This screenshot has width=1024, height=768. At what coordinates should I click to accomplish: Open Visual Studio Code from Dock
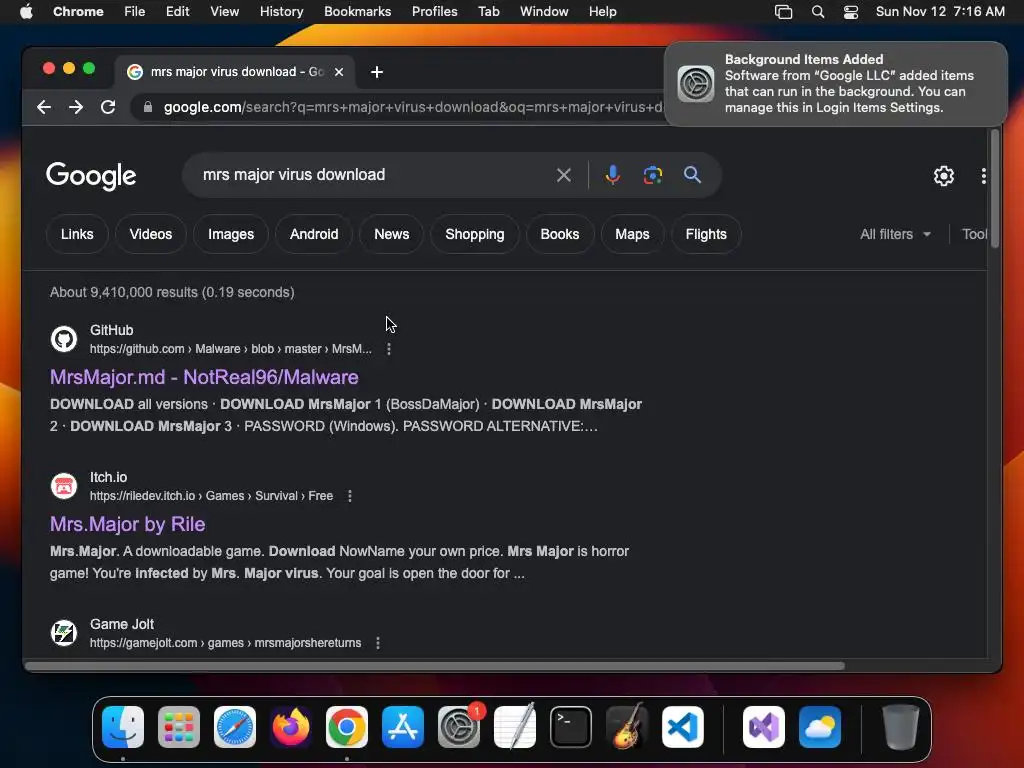coord(683,727)
